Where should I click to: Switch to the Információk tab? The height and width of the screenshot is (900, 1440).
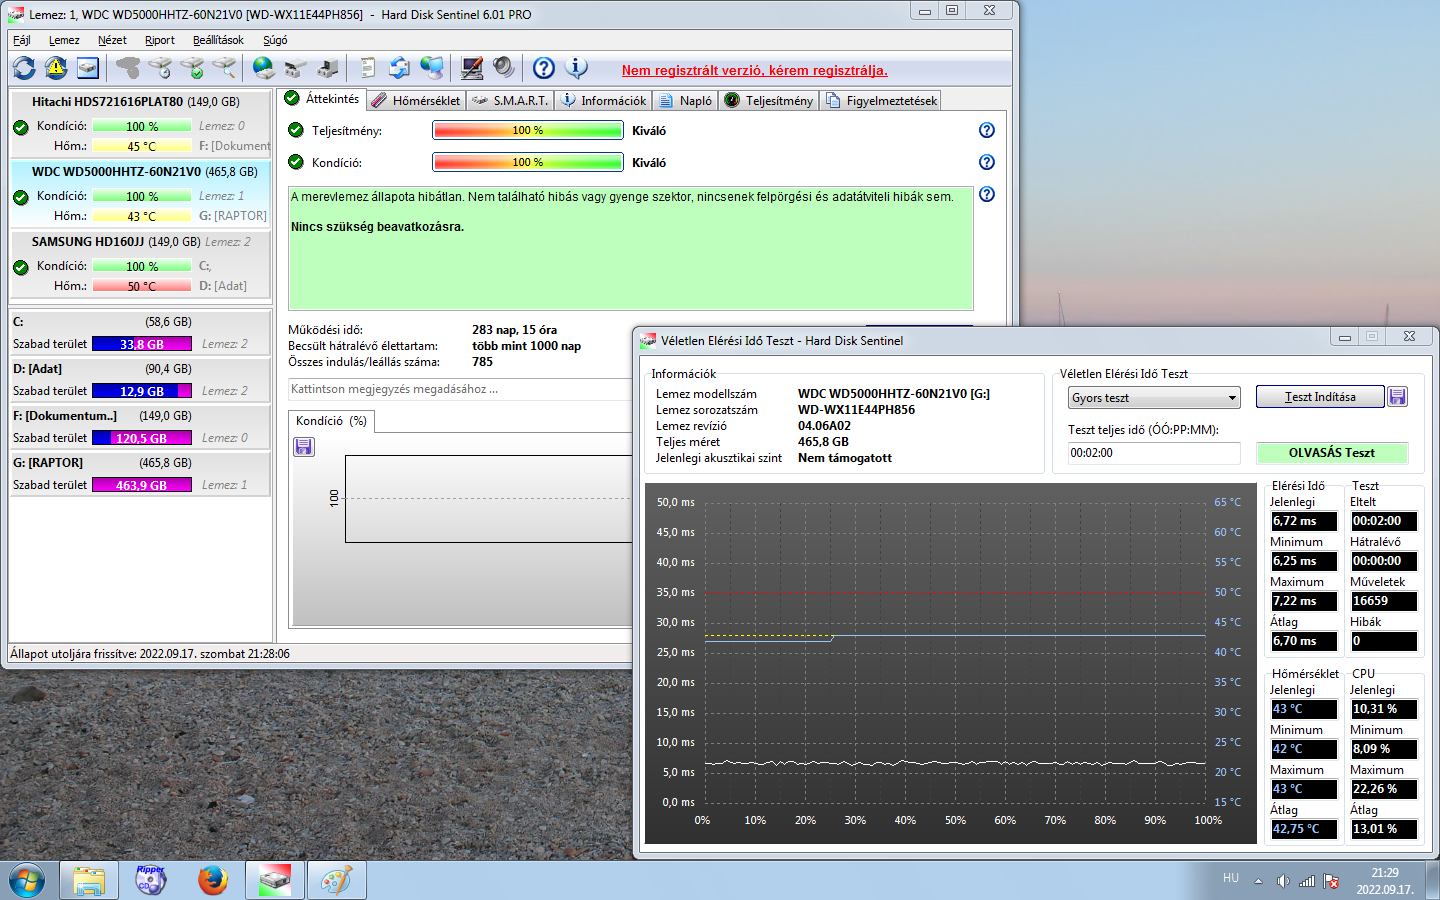(x=604, y=100)
